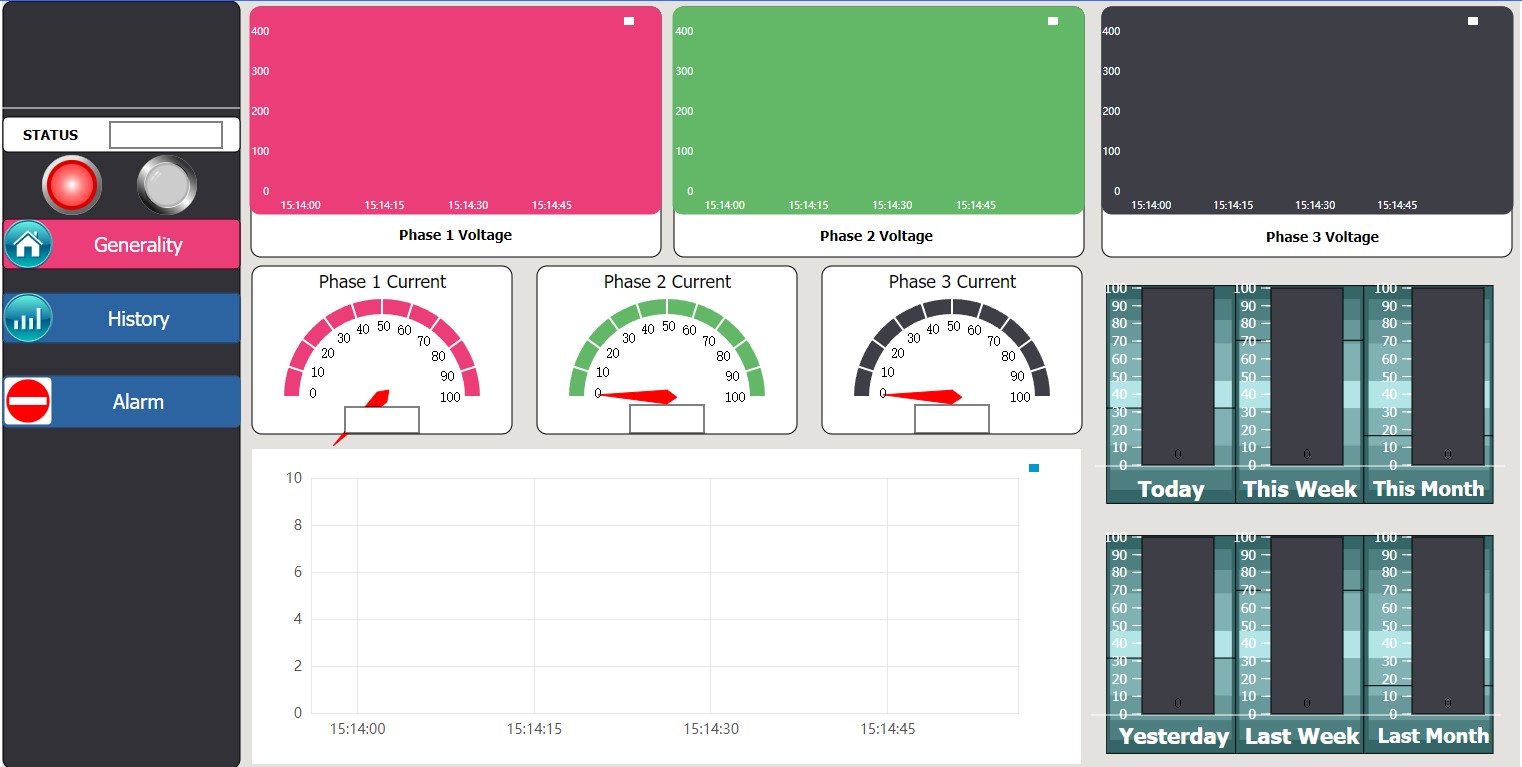This screenshot has width=1522, height=767.
Task: Click the blue legend marker of bottom chart
Action: tap(1034, 468)
